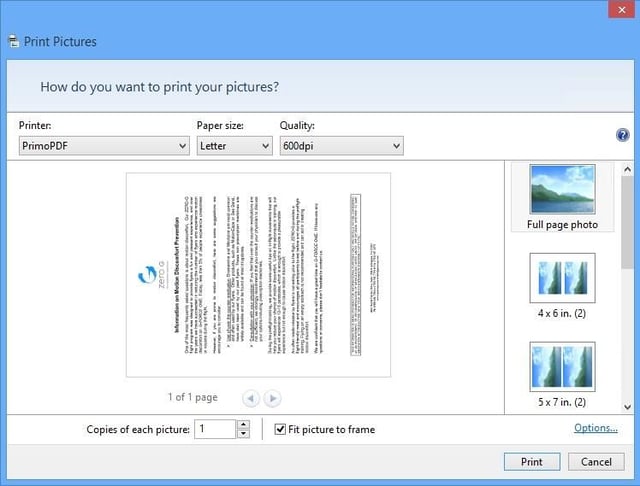Click the layout list scroll up arrow
The width and height of the screenshot is (640, 486).
627,169
